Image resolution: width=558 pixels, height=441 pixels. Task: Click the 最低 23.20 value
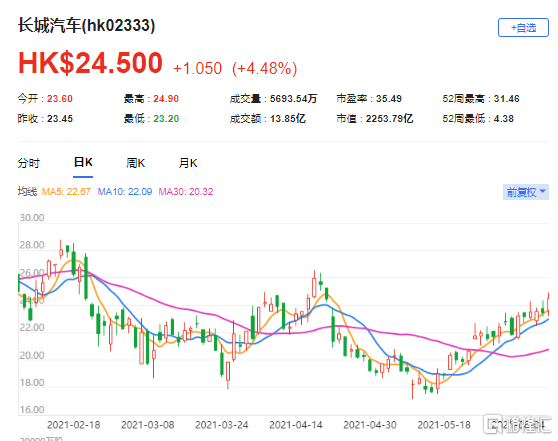pyautogui.click(x=151, y=119)
